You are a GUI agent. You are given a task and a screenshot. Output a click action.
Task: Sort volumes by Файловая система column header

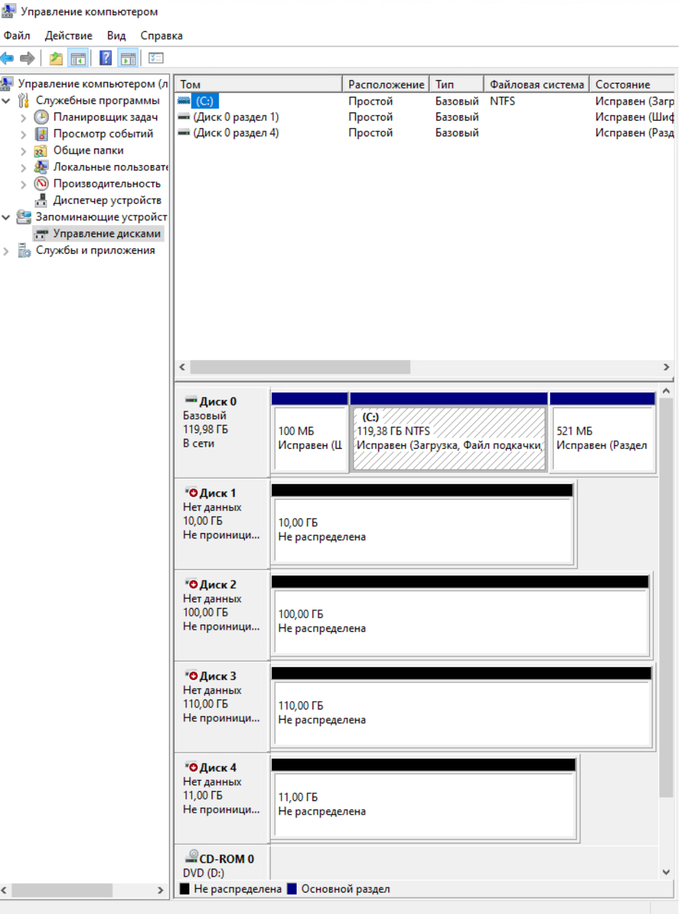(x=536, y=85)
